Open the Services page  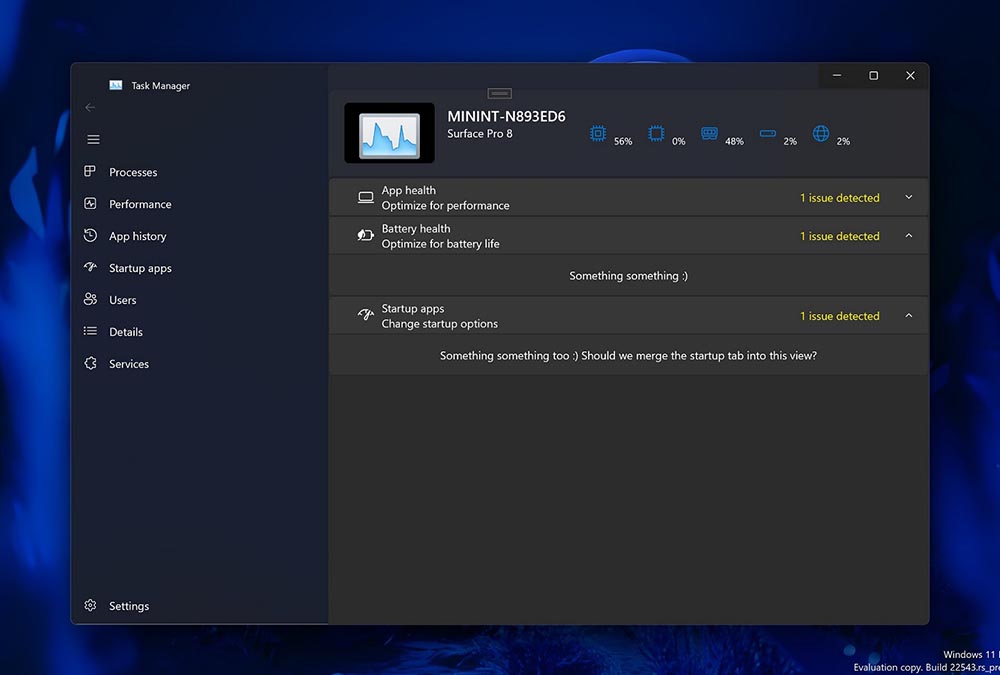point(128,364)
